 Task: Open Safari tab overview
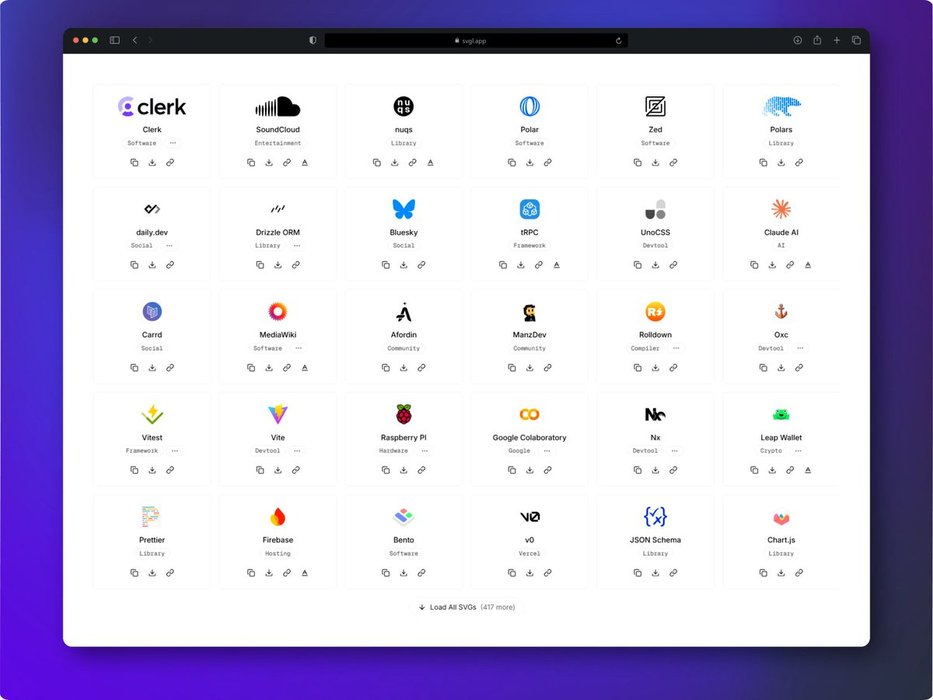(856, 40)
